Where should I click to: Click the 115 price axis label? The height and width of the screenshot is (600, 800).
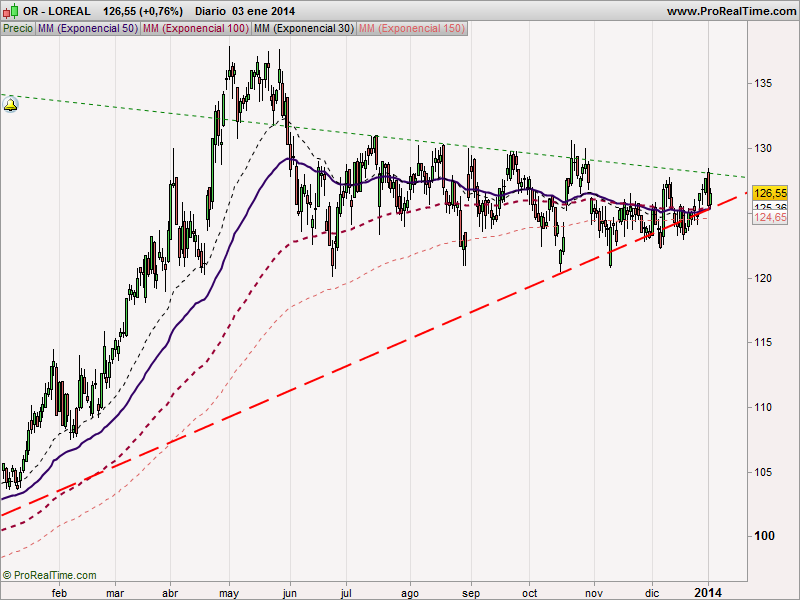click(x=763, y=342)
